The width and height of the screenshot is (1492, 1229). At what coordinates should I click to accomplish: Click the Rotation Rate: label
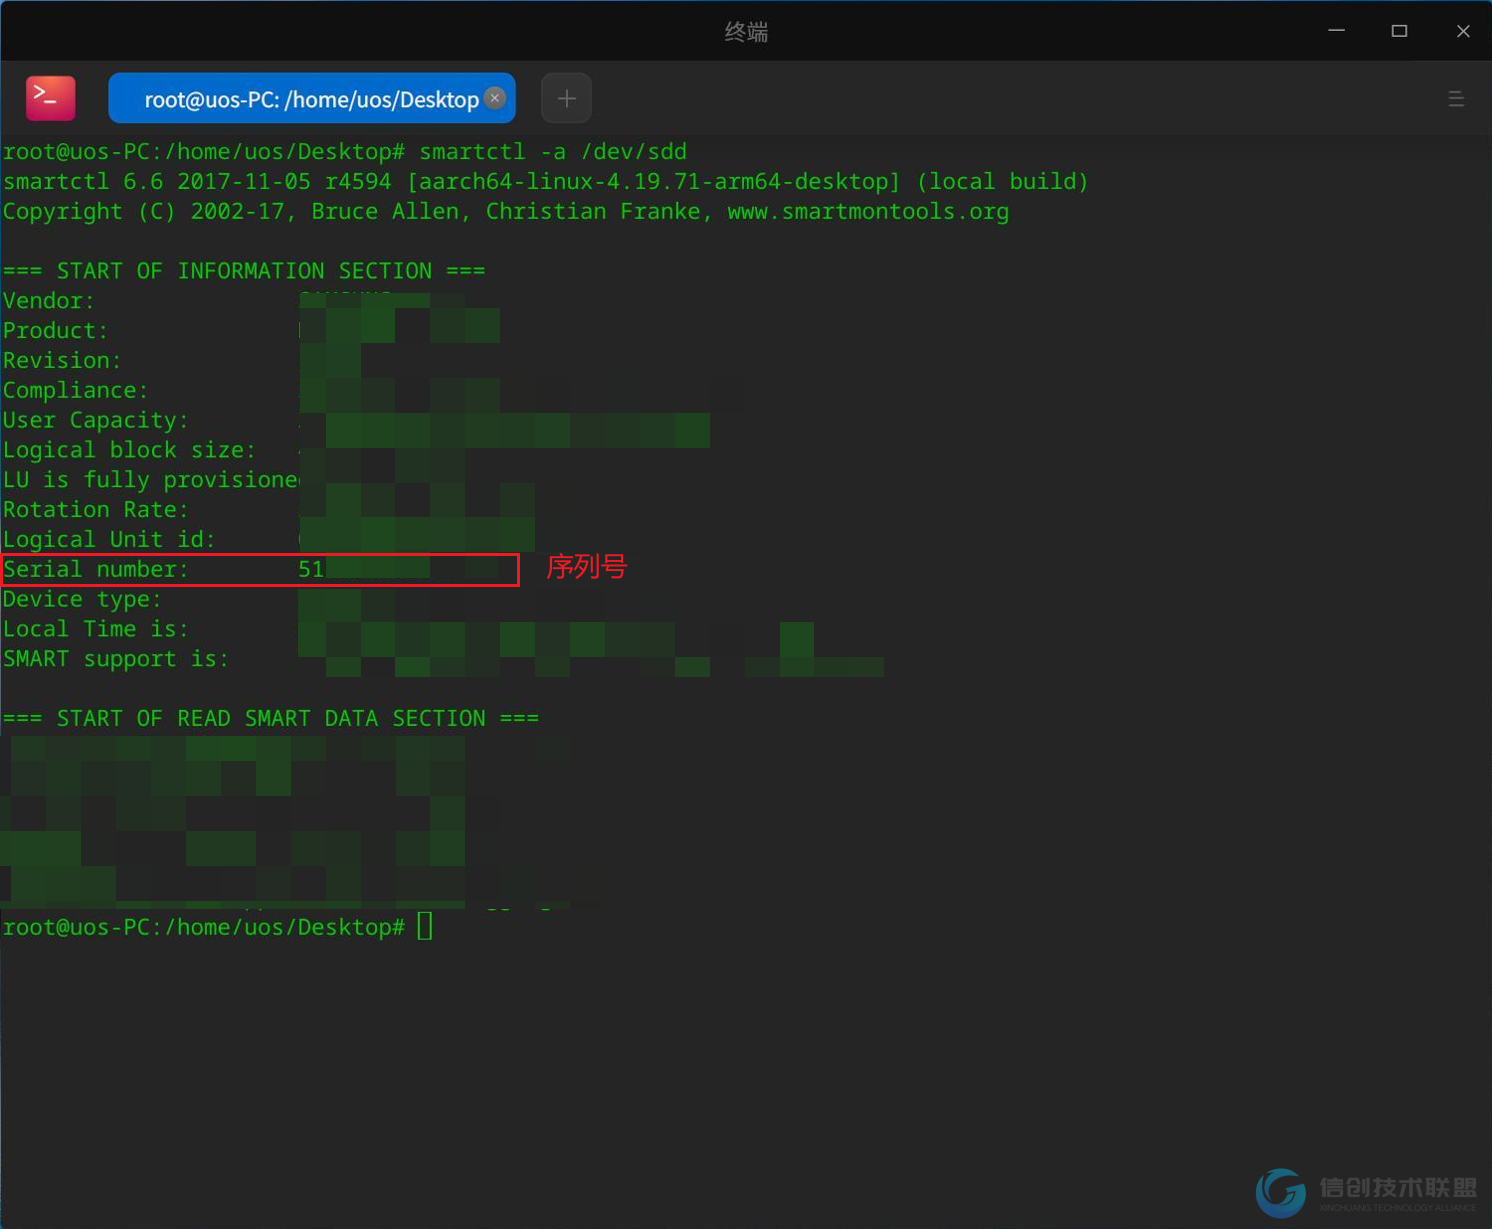coord(96,510)
